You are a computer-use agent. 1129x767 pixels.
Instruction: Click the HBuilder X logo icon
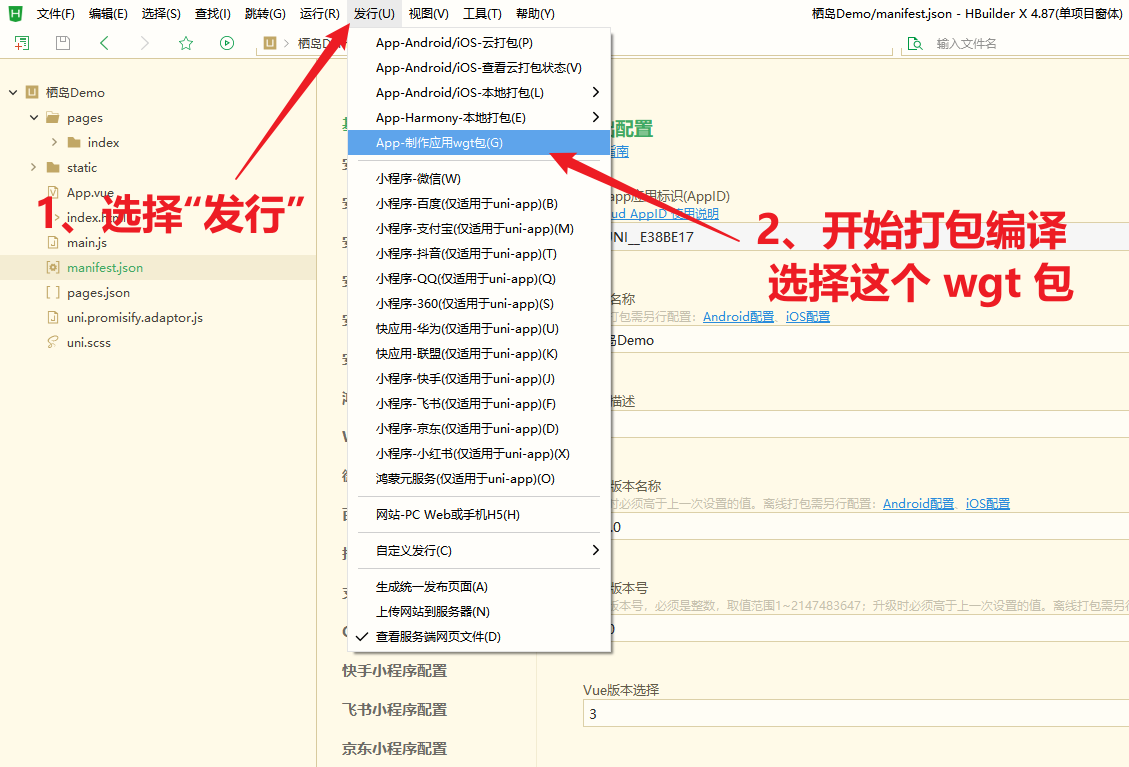click(15, 13)
